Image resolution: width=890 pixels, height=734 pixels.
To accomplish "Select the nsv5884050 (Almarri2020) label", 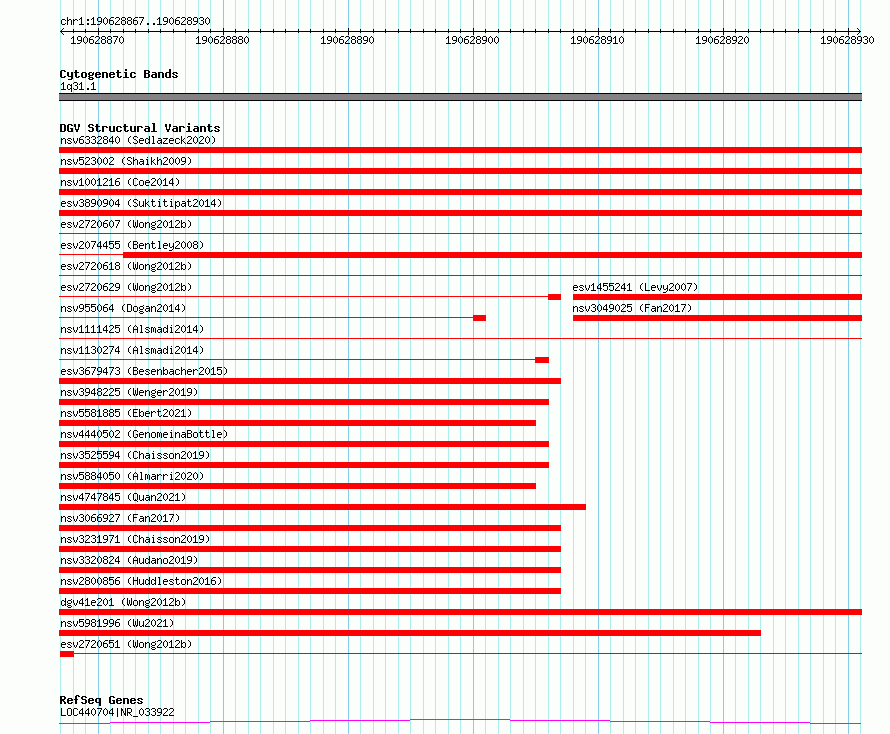I will point(132,476).
